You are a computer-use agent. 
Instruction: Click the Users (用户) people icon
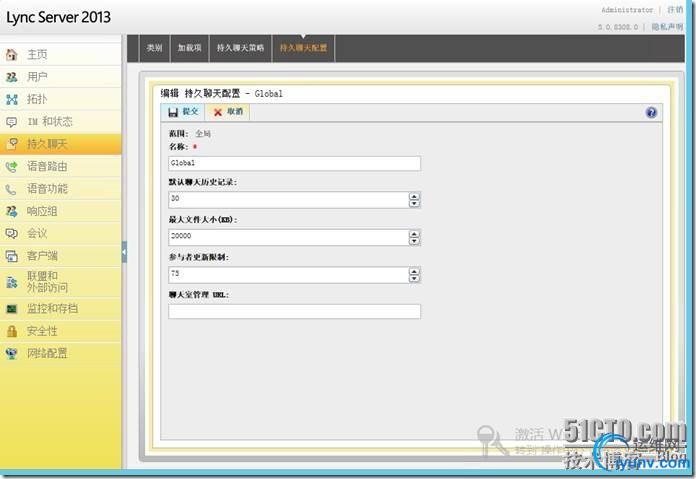[x=12, y=77]
